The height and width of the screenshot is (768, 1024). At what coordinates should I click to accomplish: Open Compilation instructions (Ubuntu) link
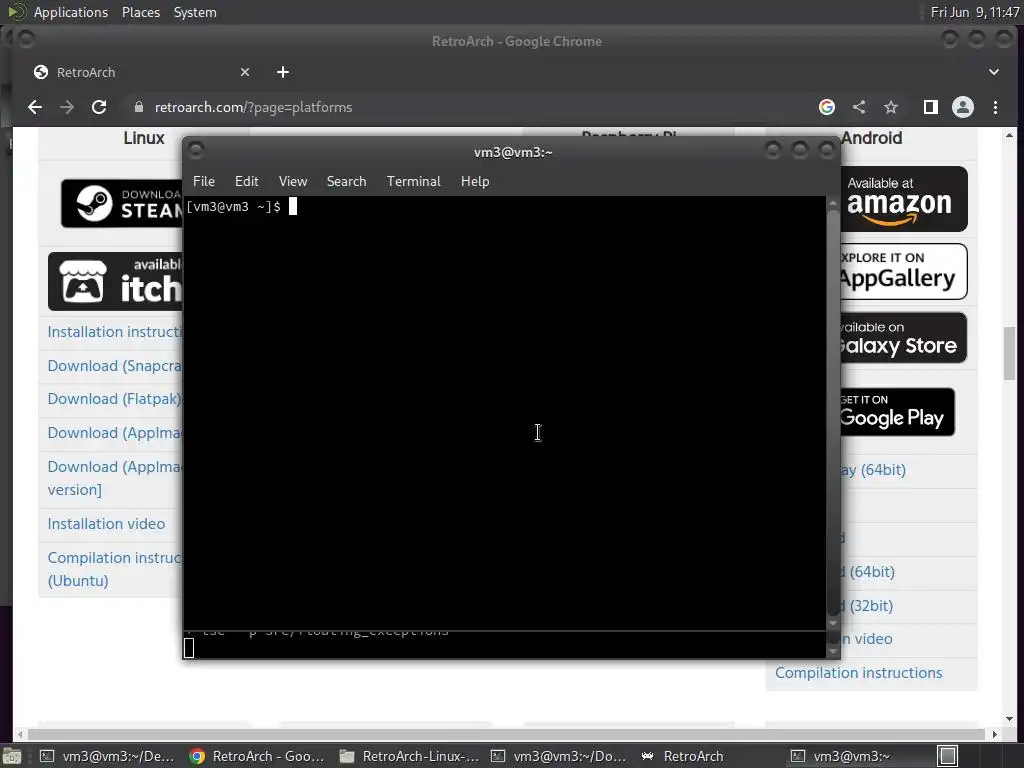click(114, 569)
